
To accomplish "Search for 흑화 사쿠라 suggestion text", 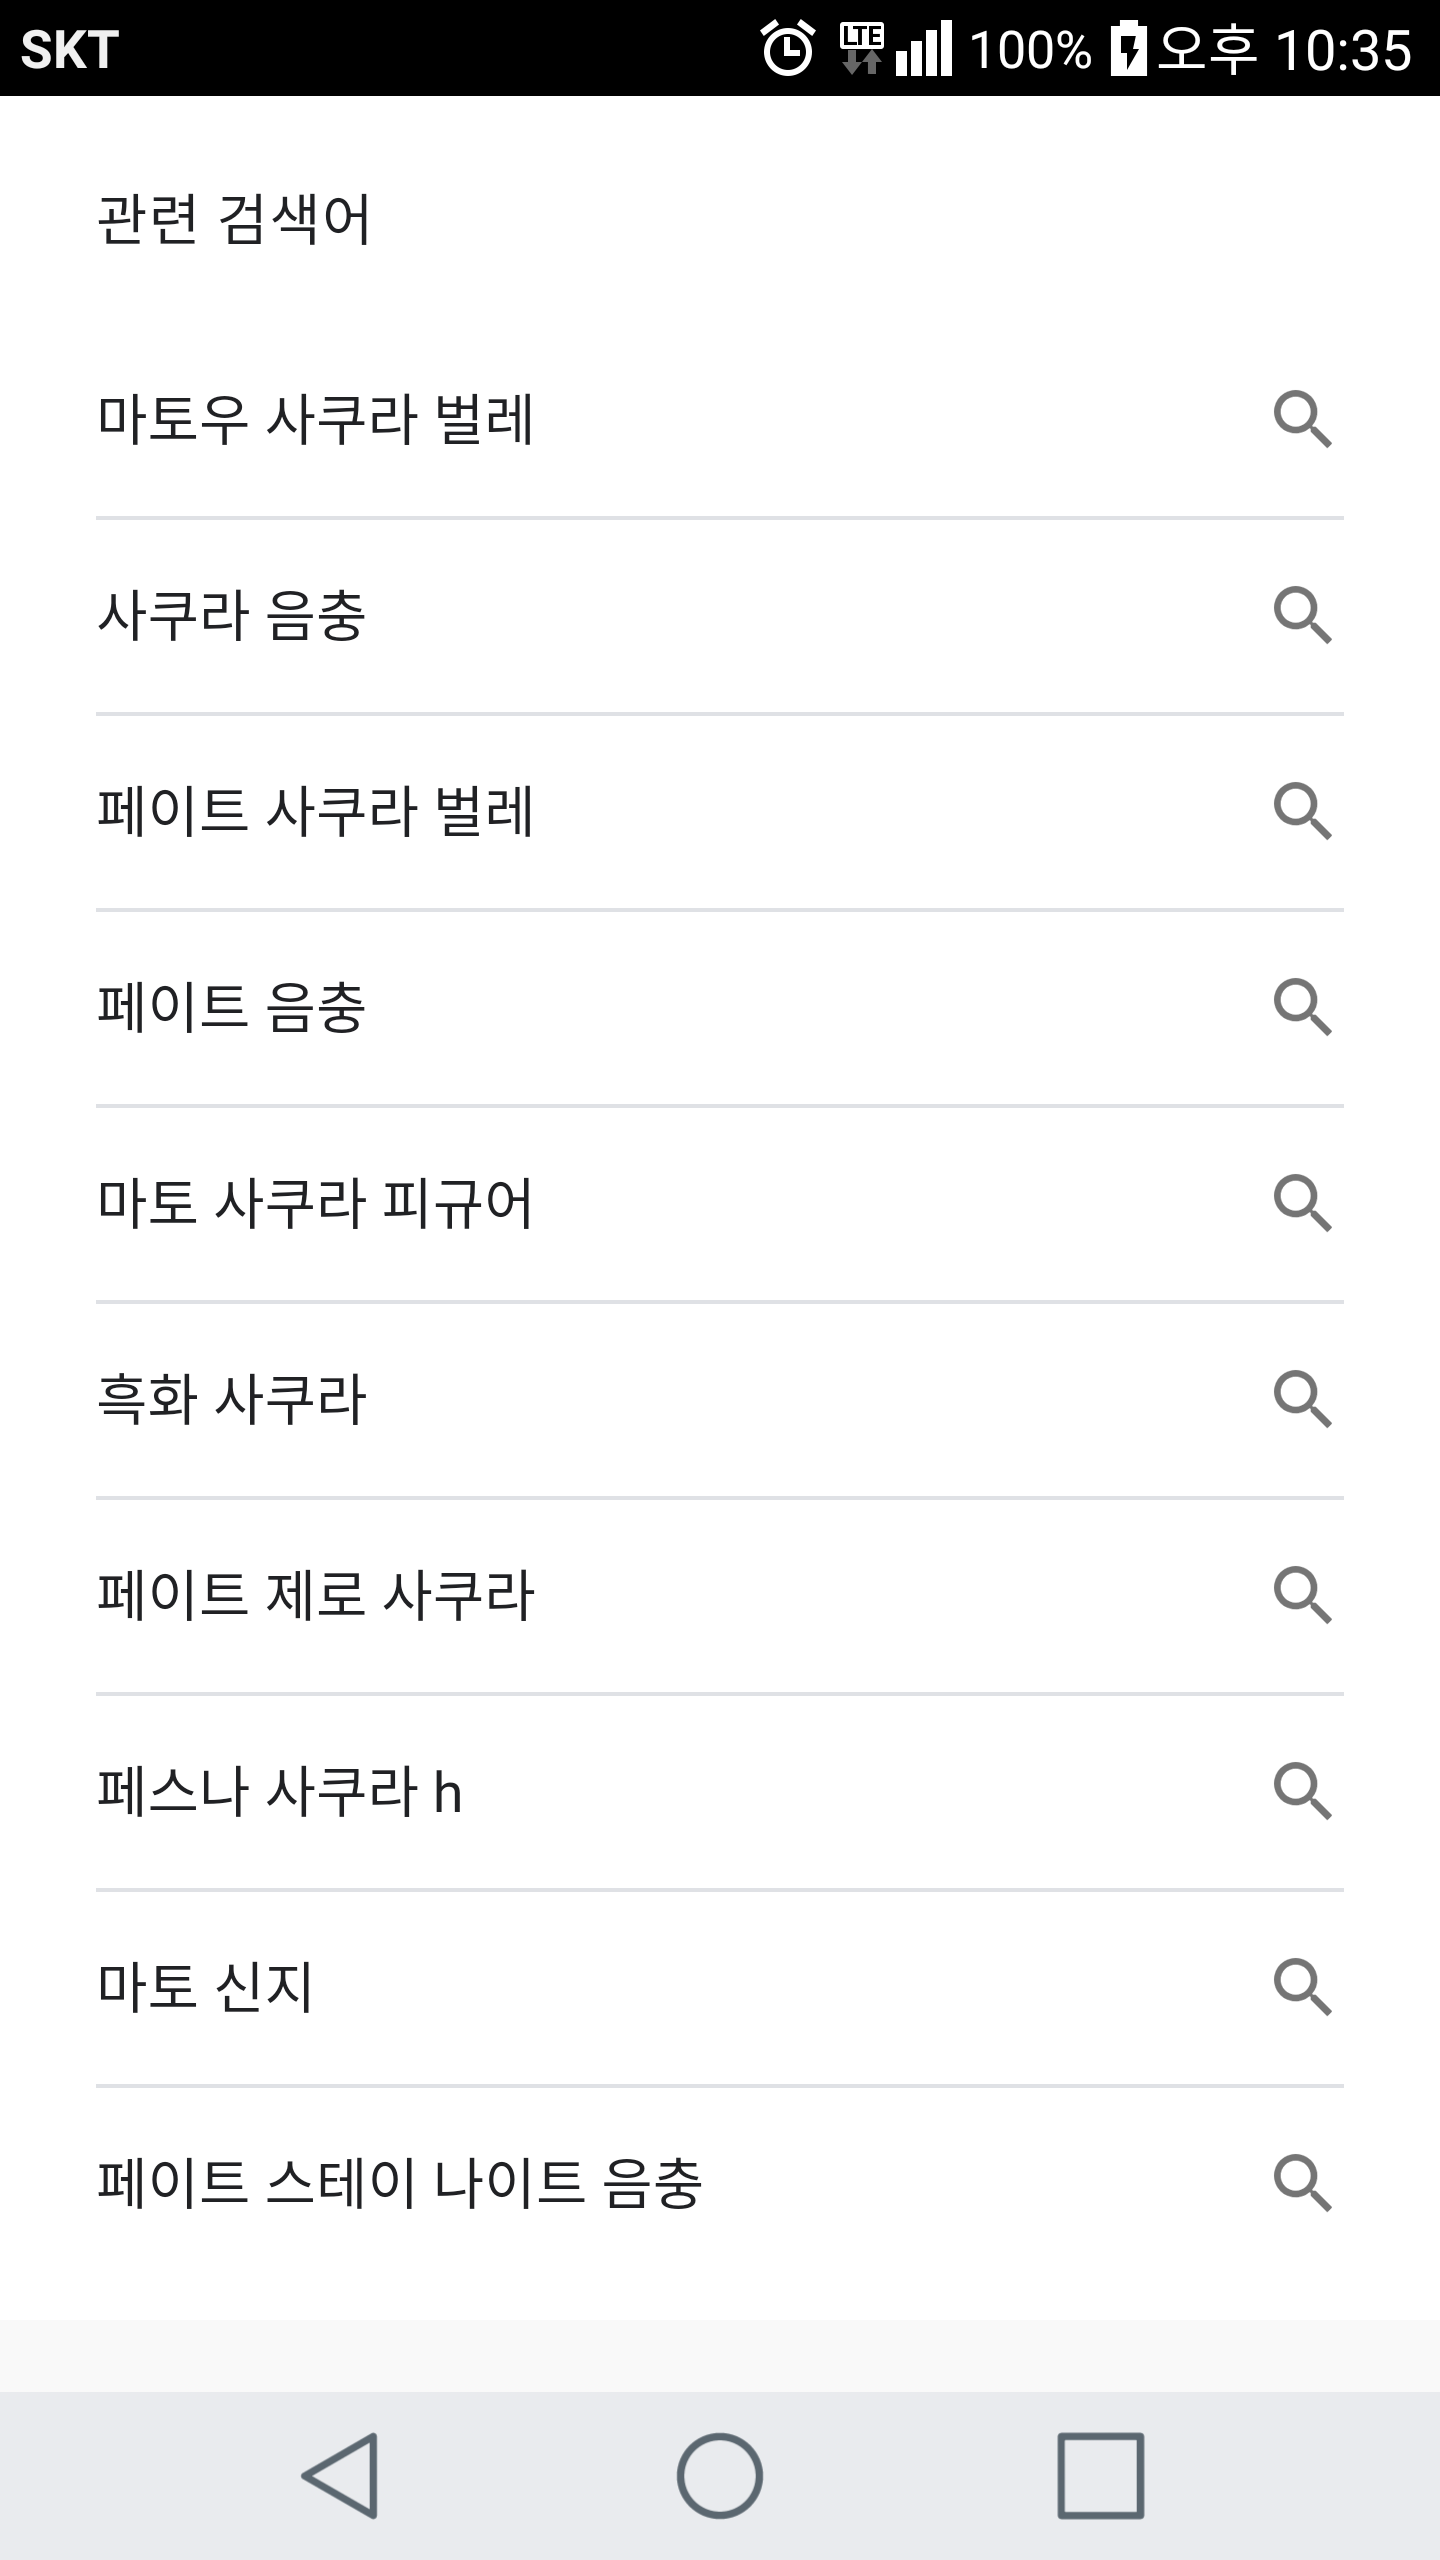I will tap(232, 1399).
